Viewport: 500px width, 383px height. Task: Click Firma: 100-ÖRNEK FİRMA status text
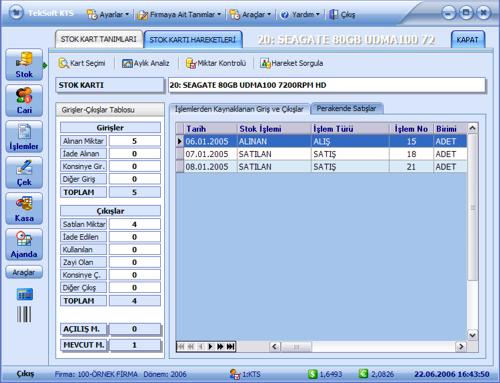(96, 374)
